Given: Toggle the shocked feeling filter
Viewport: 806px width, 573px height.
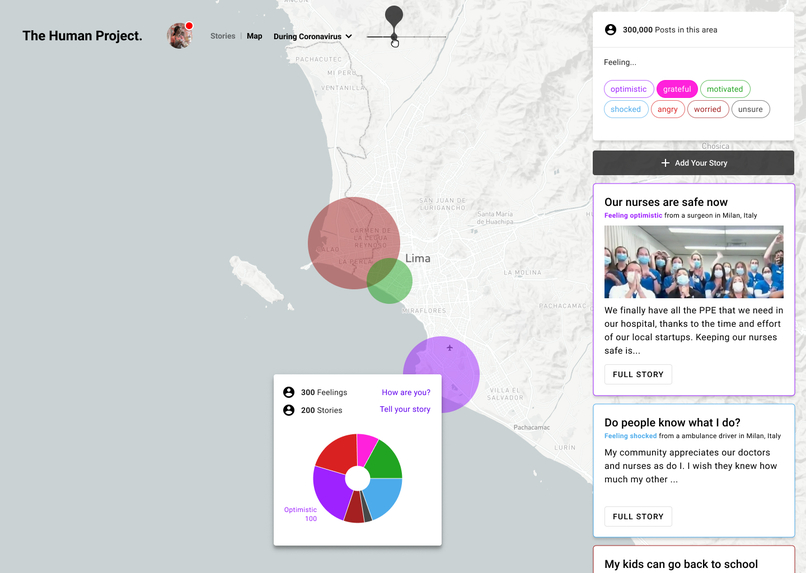Looking at the screenshot, I should (x=626, y=109).
